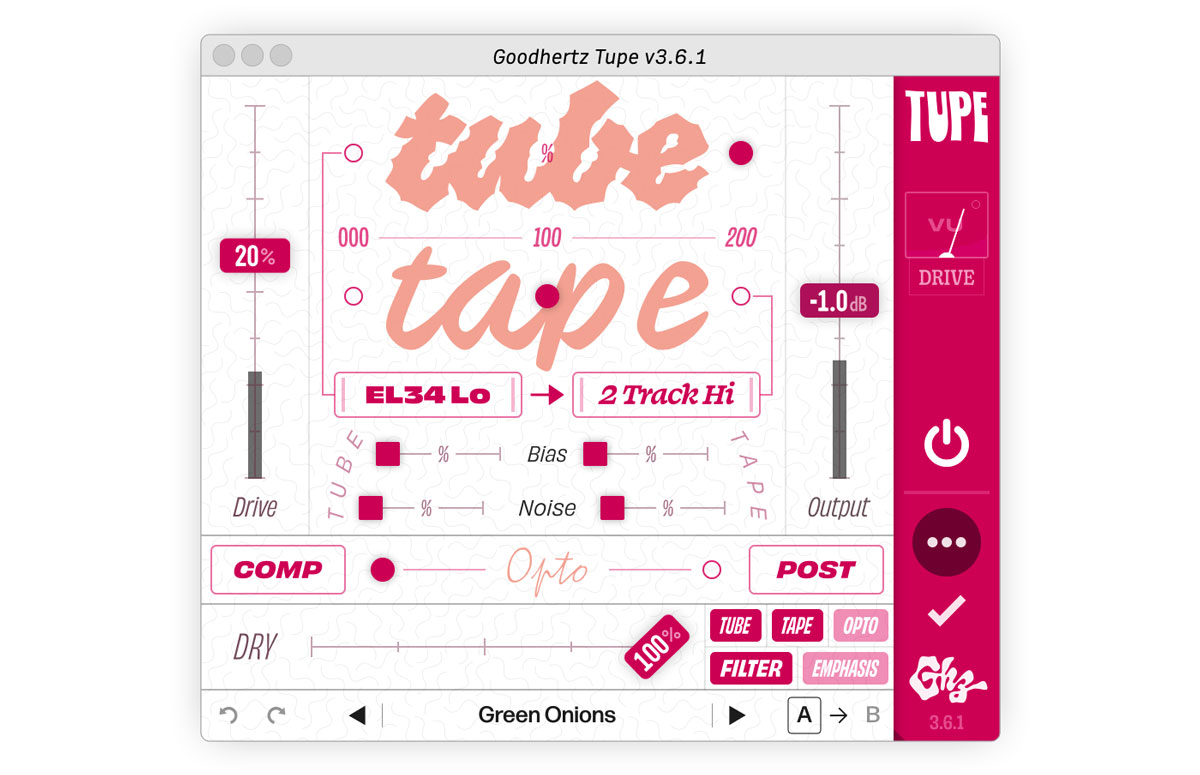This screenshot has height=775, width=1200.
Task: Select the empty tube 000 radio circle
Action: pos(353,153)
